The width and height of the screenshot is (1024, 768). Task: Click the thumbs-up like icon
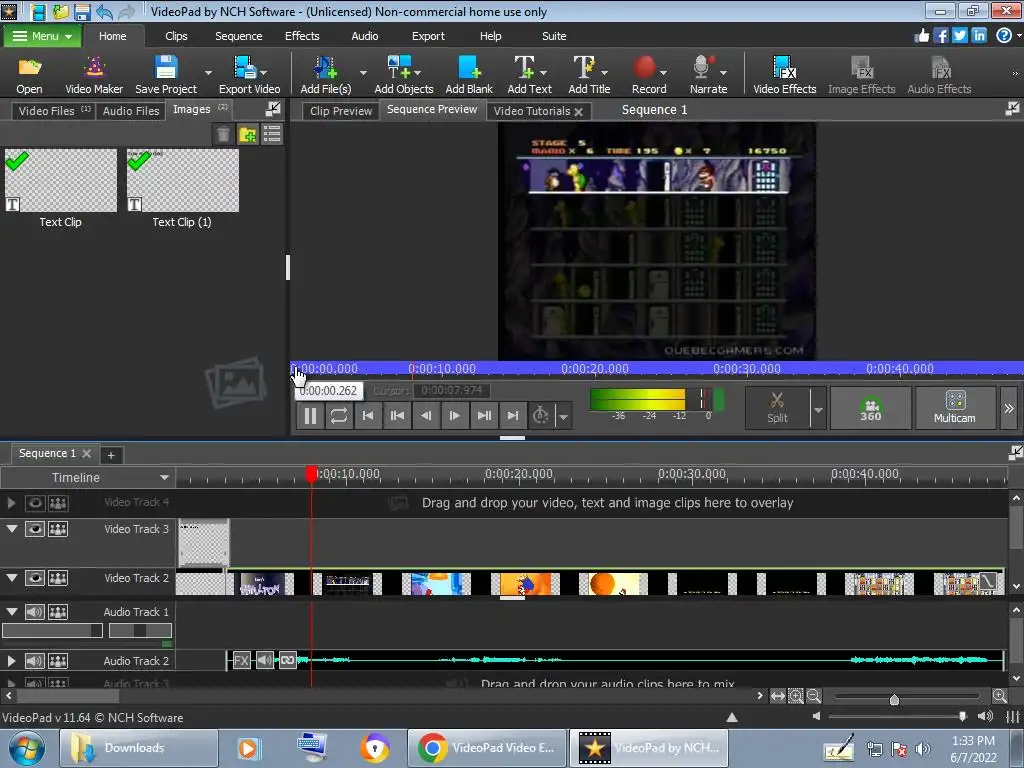921,36
